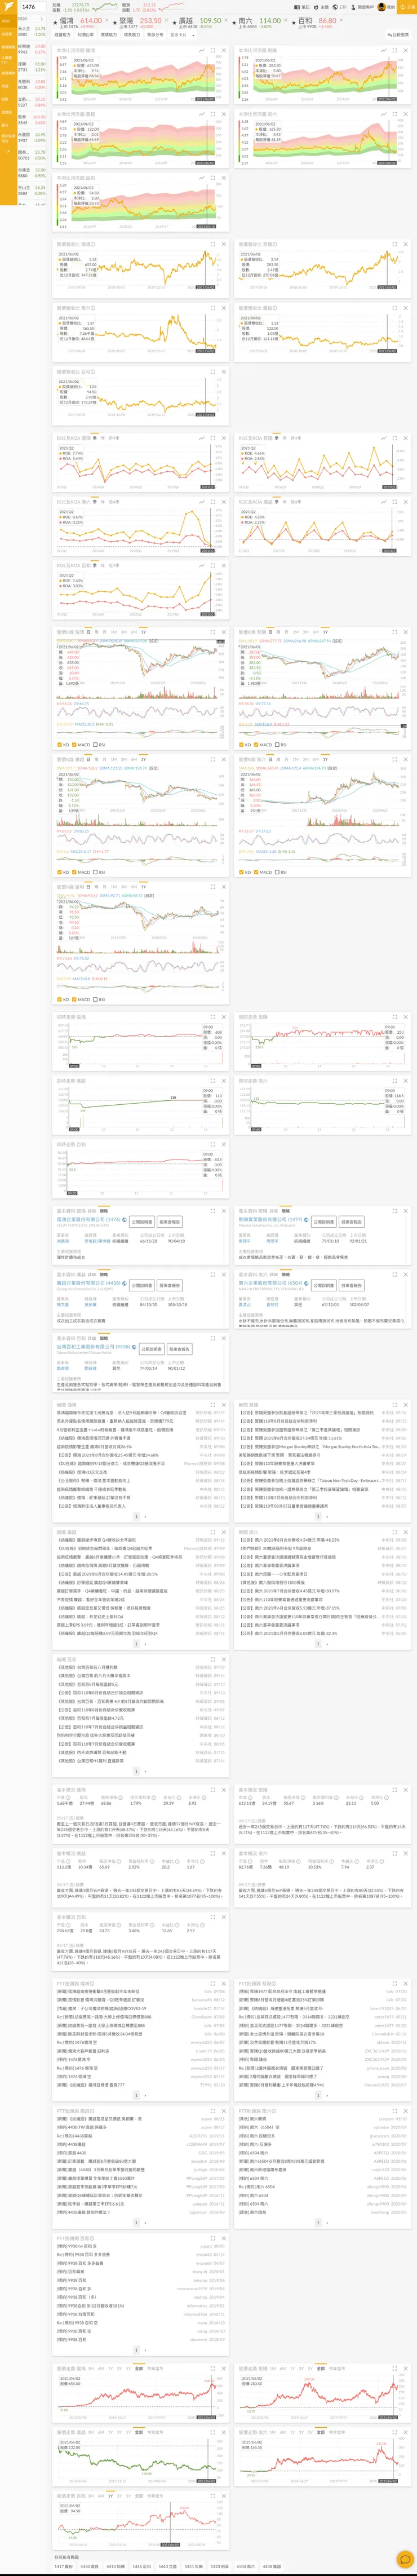The height and width of the screenshot is (2576, 417).
Task: Click the site logo in top-left corner
Action: pos(8,7)
